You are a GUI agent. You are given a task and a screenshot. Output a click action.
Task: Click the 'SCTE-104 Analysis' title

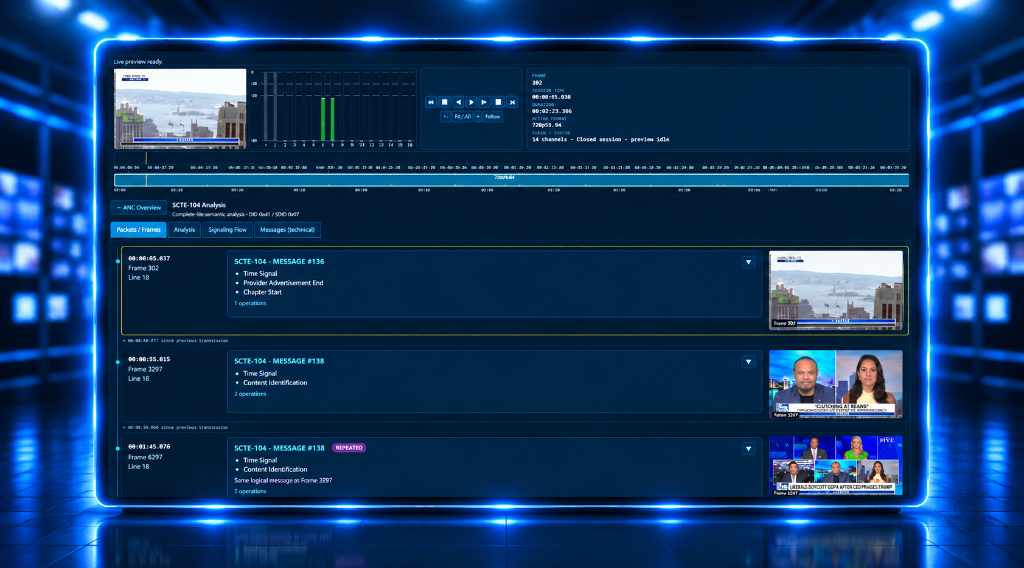(199, 205)
